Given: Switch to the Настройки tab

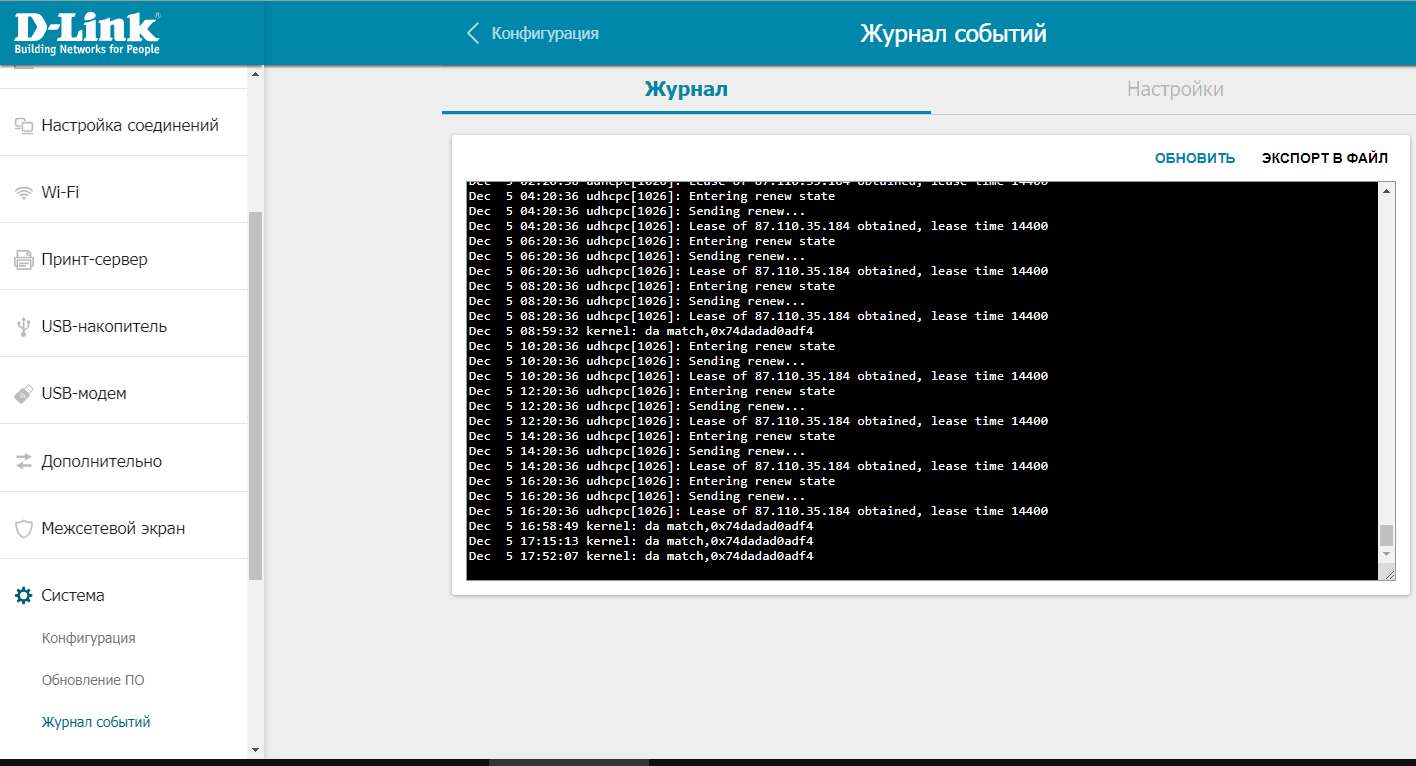Looking at the screenshot, I should 1175,89.
